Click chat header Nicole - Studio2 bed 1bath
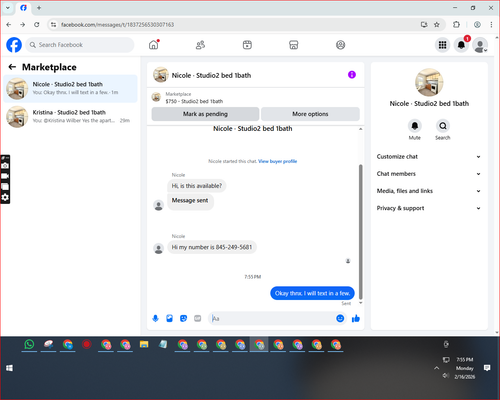This screenshot has width=500, height=400. [x=211, y=75]
